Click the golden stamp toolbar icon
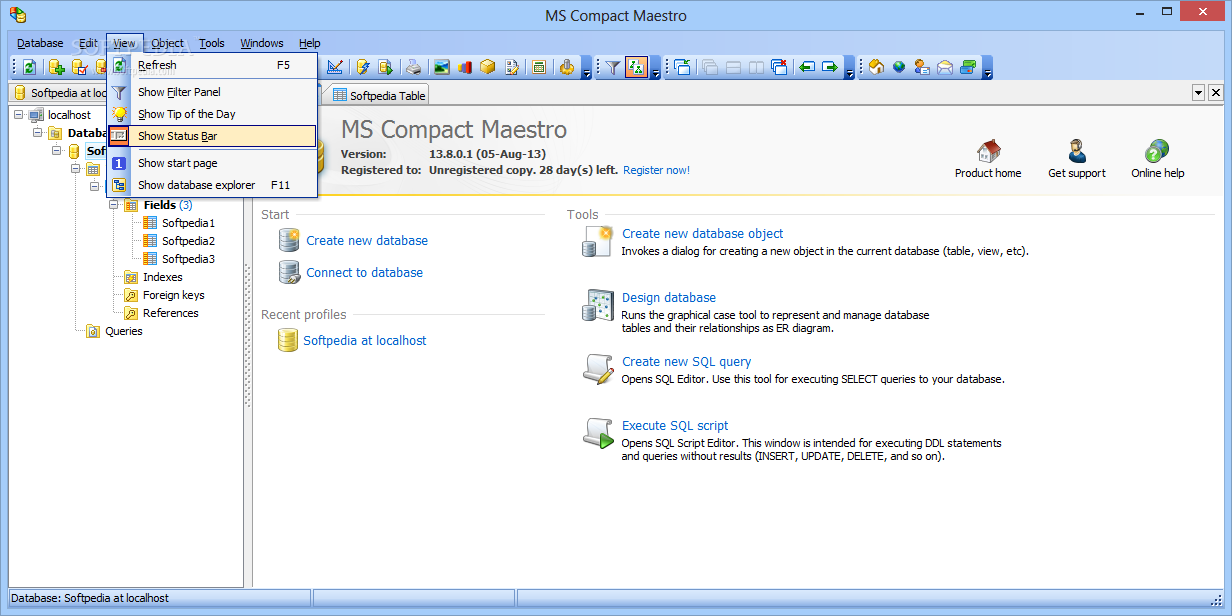Image resolution: width=1232 pixels, height=616 pixels. 567,67
